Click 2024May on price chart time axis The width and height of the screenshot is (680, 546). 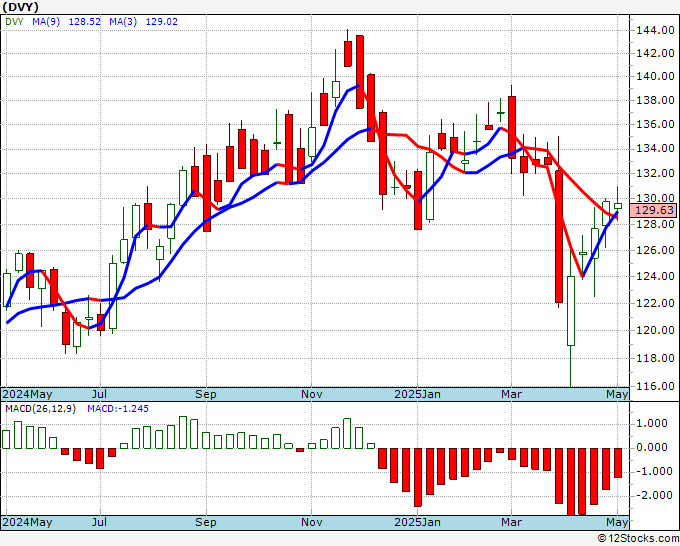pos(28,394)
